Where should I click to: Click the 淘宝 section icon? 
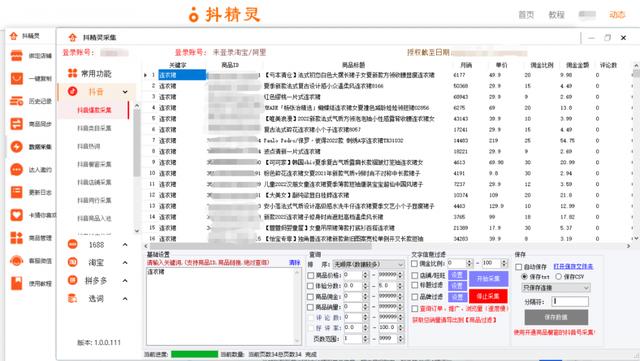point(73,262)
